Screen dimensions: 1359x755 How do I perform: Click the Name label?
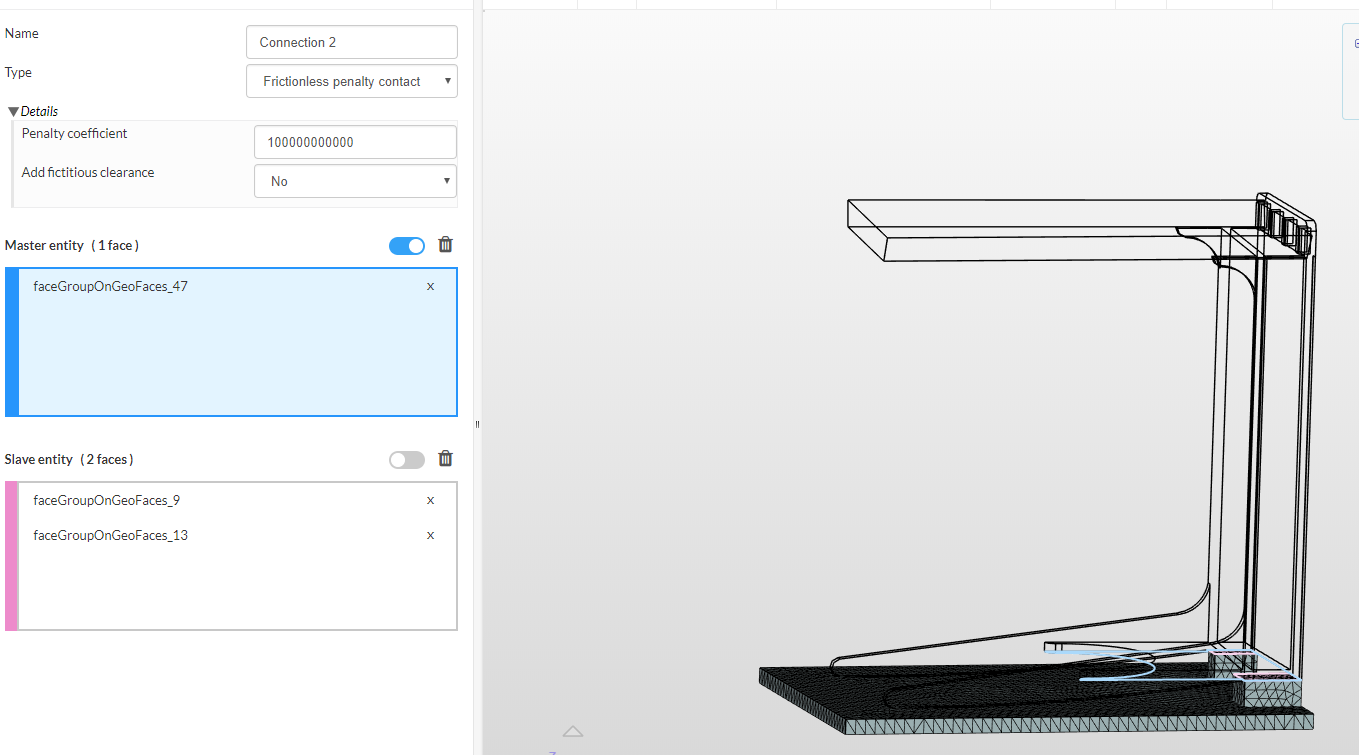coord(22,33)
